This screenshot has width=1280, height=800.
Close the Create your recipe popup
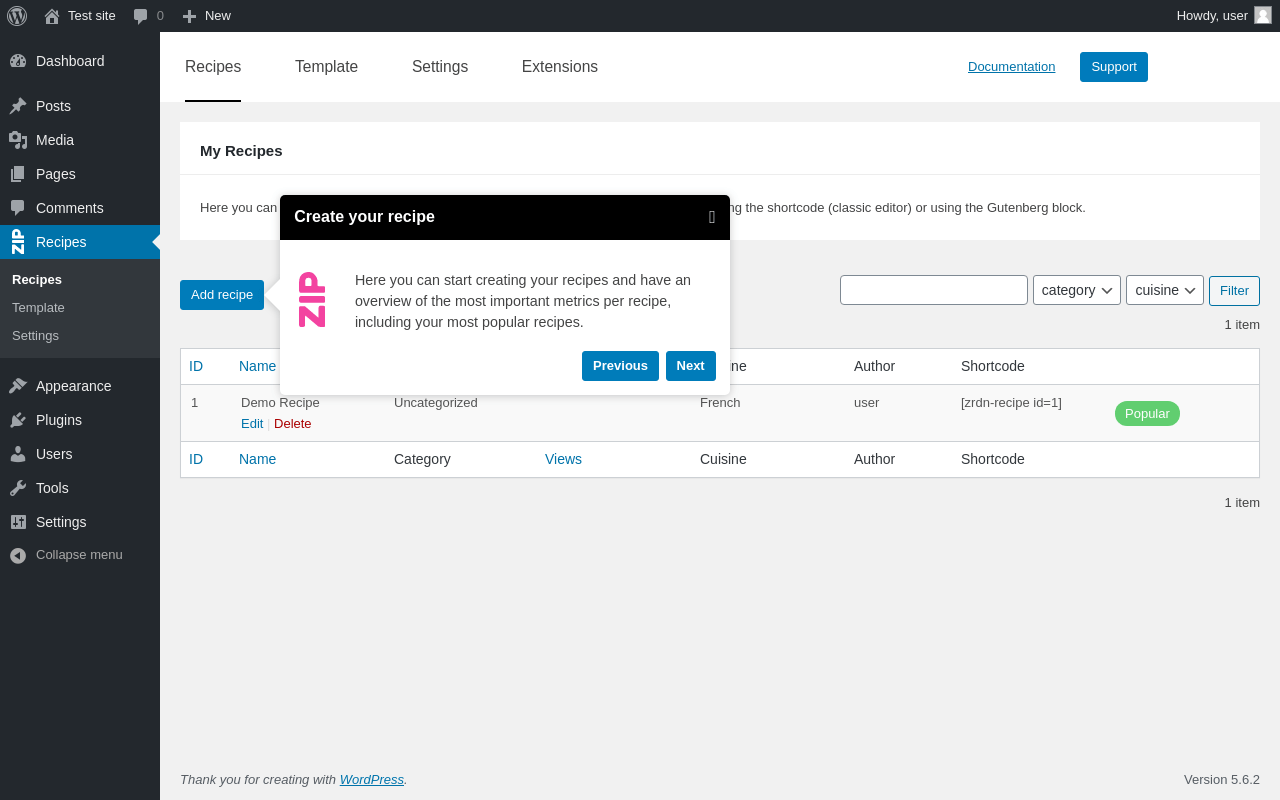(x=712, y=217)
